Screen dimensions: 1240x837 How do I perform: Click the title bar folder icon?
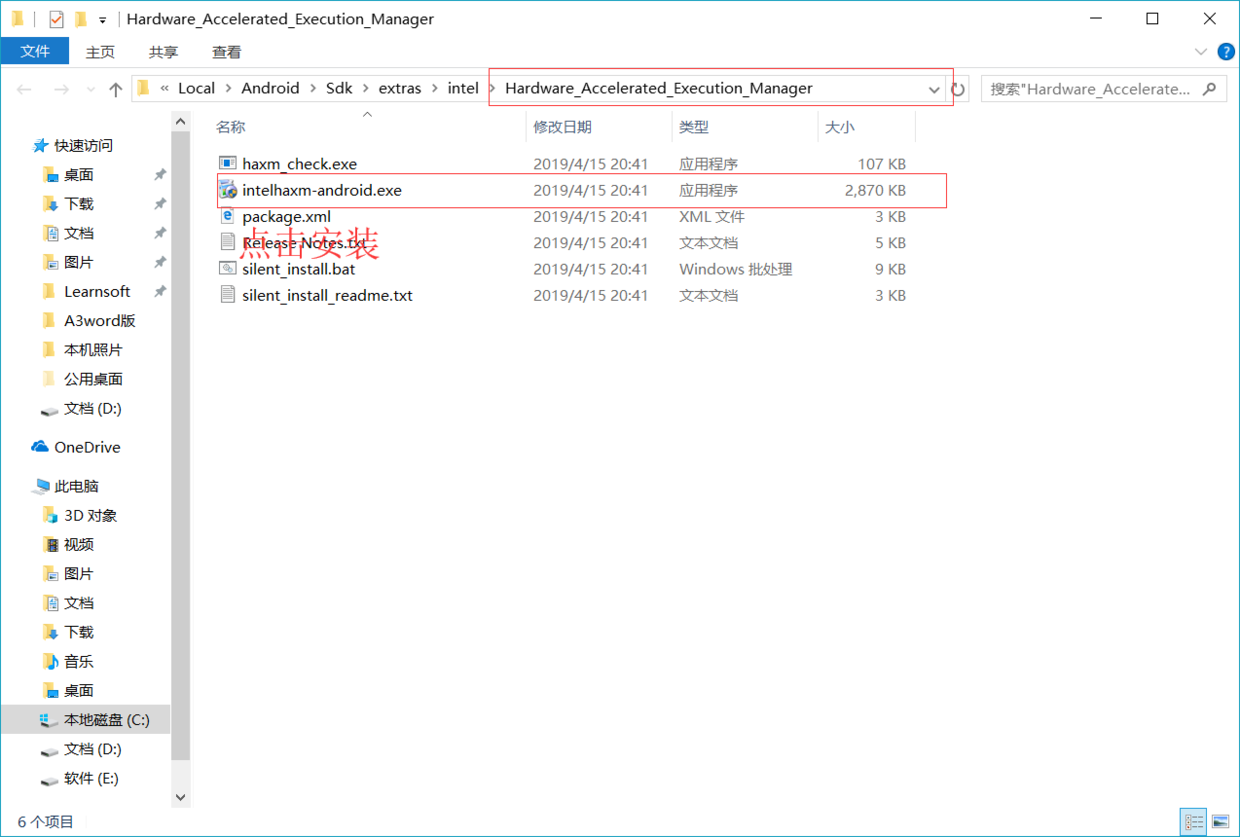tap(18, 19)
